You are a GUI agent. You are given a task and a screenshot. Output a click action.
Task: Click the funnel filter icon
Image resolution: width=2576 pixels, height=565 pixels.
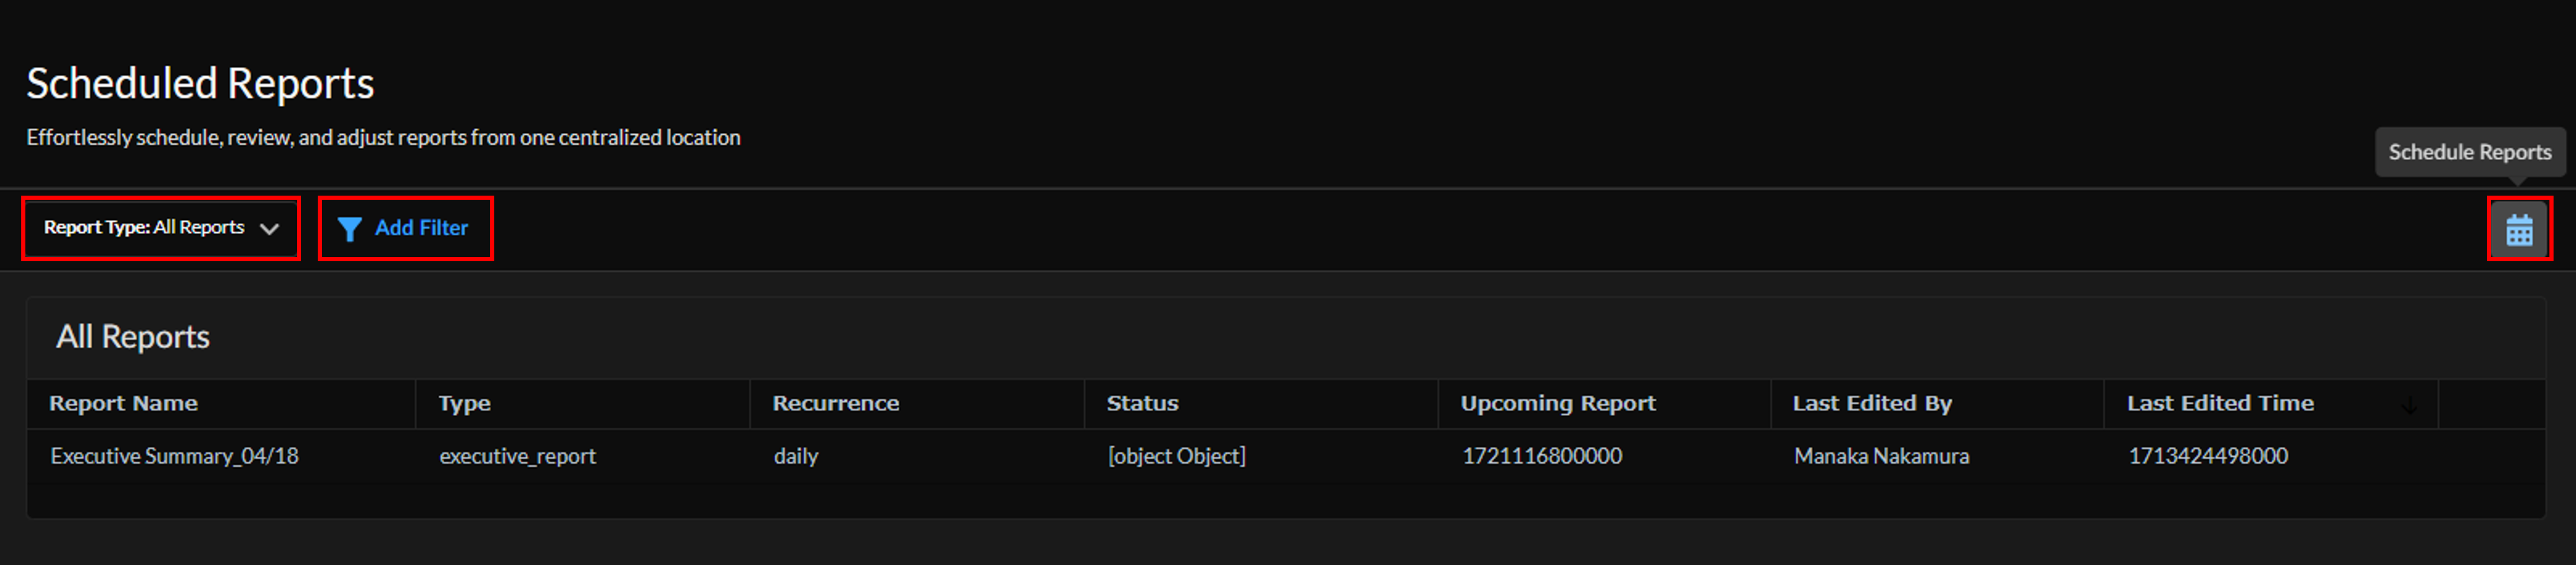pyautogui.click(x=349, y=229)
